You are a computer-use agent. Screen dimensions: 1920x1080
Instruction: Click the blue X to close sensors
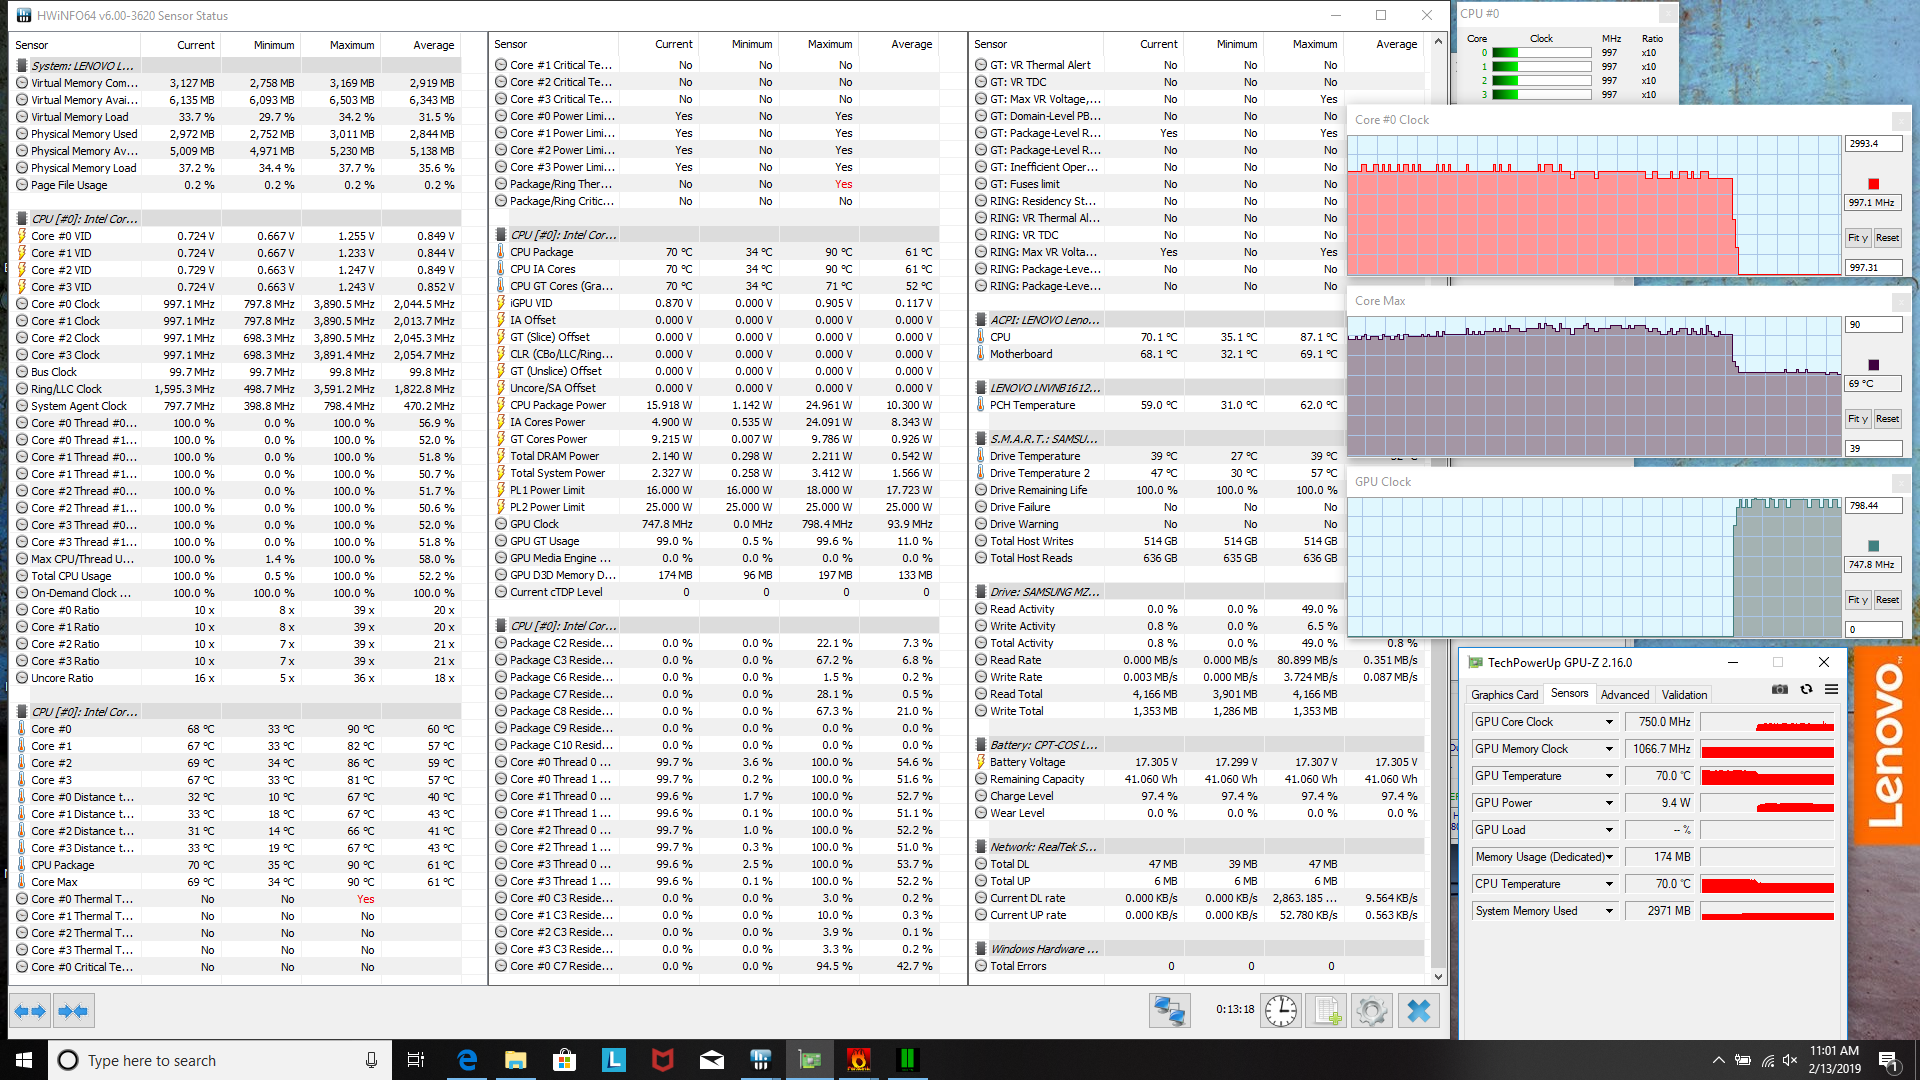[1418, 1011]
